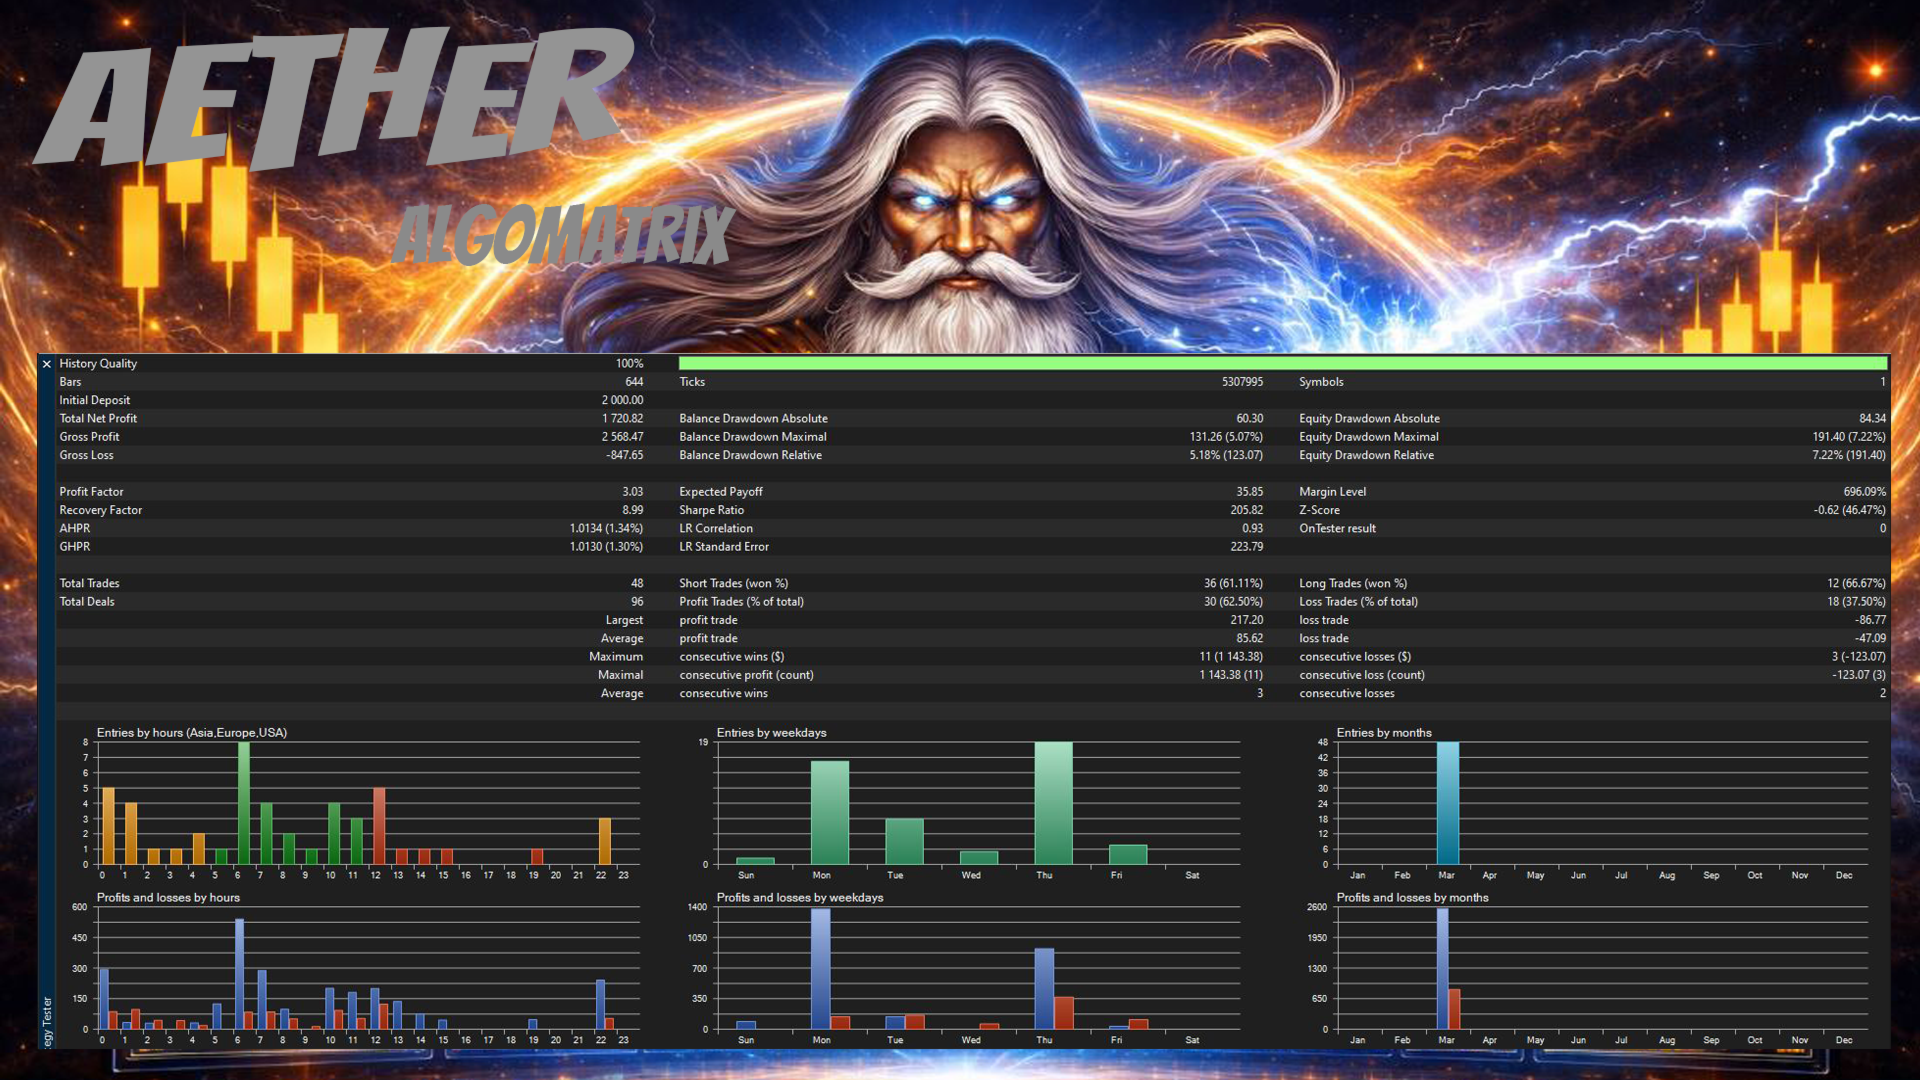The width and height of the screenshot is (1920, 1080).
Task: Select the Total Net Profit row
Action: tap(98, 419)
